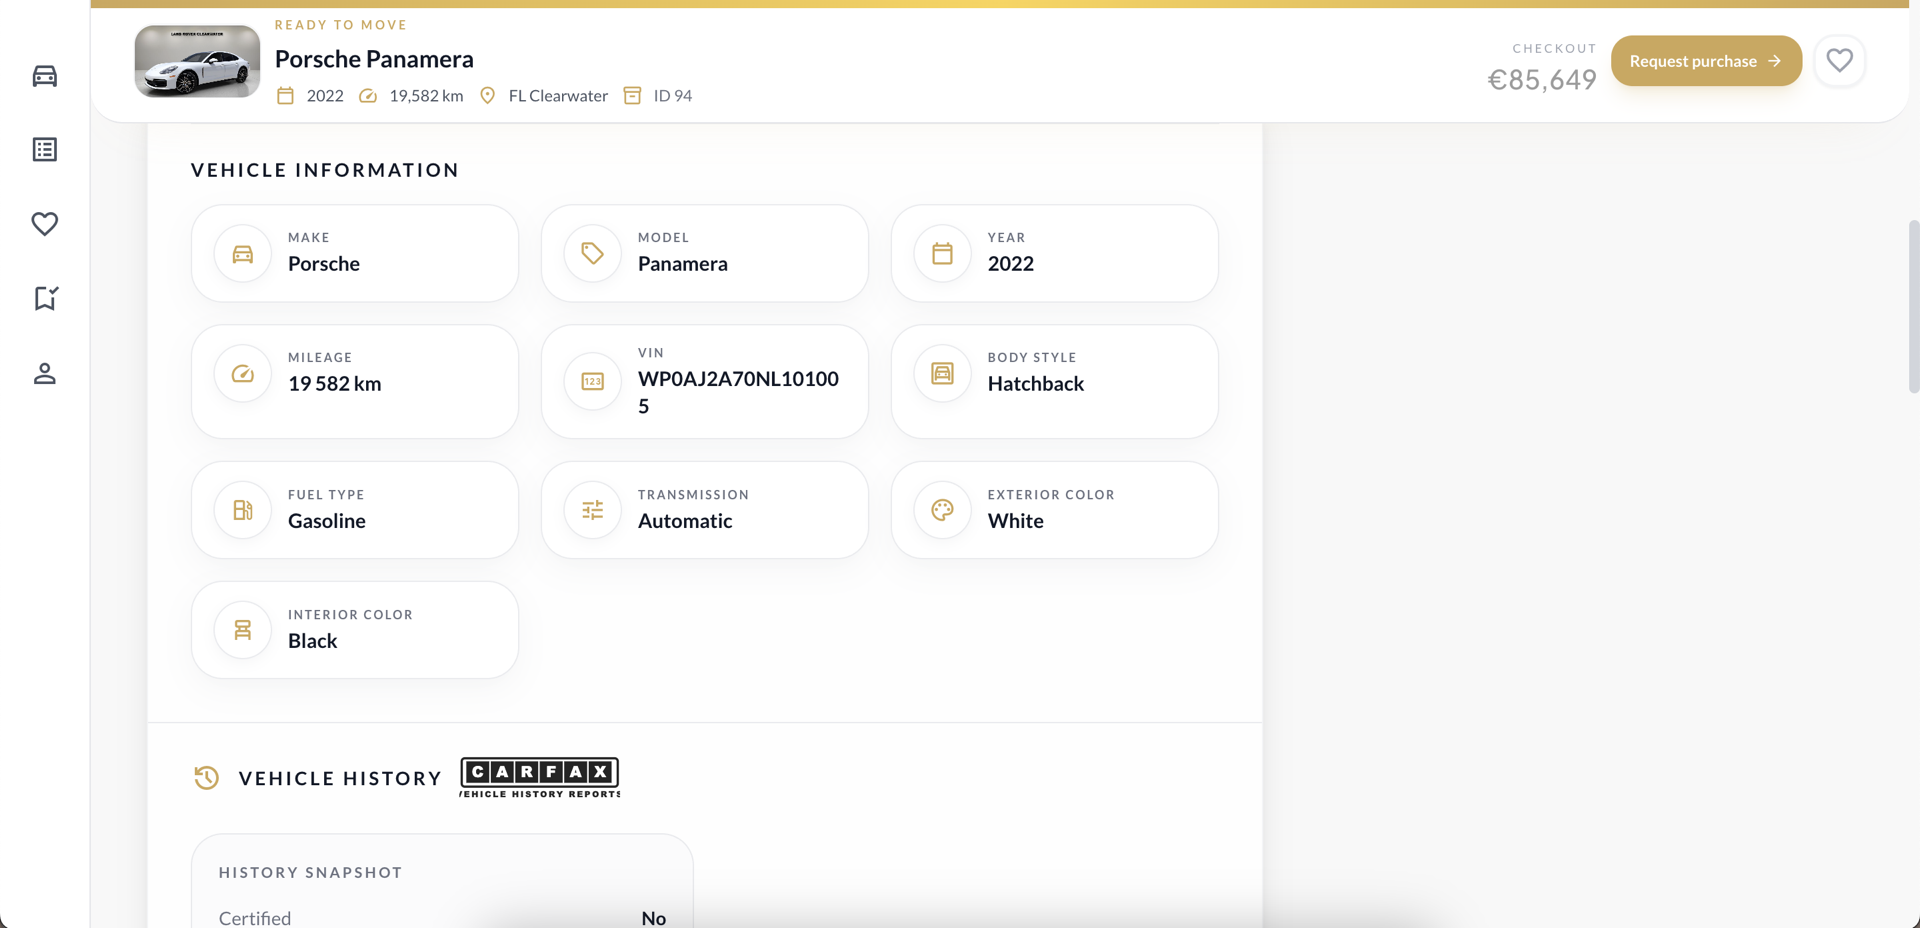Click the Porsche make value
This screenshot has width=1920, height=928.
point(324,264)
